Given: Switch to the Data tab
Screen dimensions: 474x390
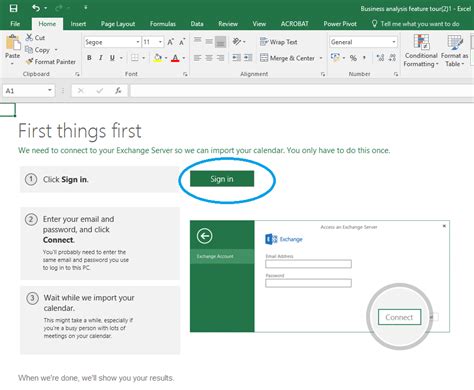Looking at the screenshot, I should pos(197,24).
